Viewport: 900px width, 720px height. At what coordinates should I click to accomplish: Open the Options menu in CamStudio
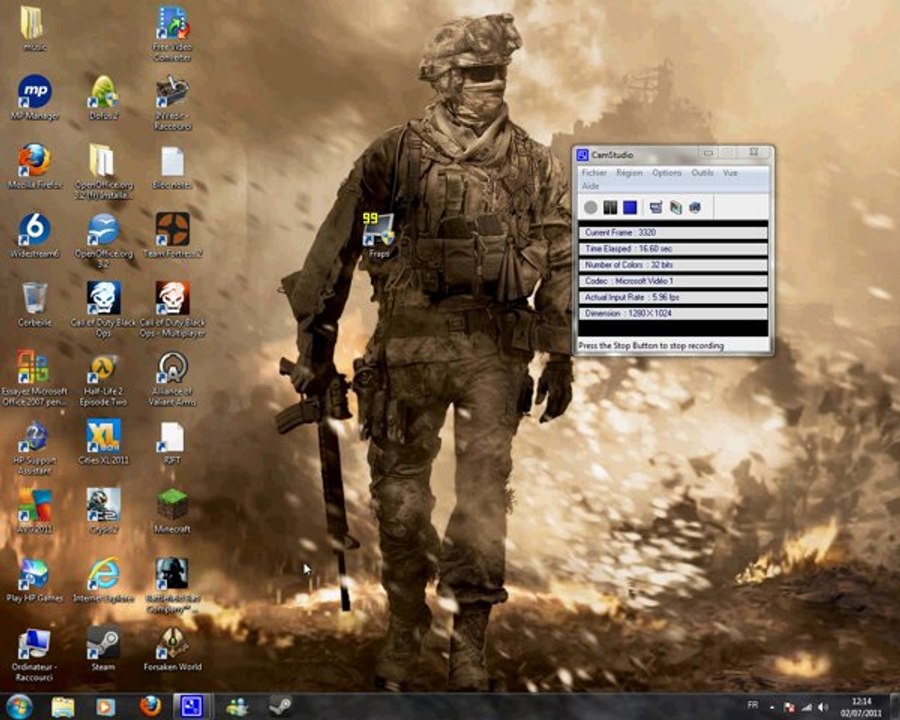click(x=667, y=172)
